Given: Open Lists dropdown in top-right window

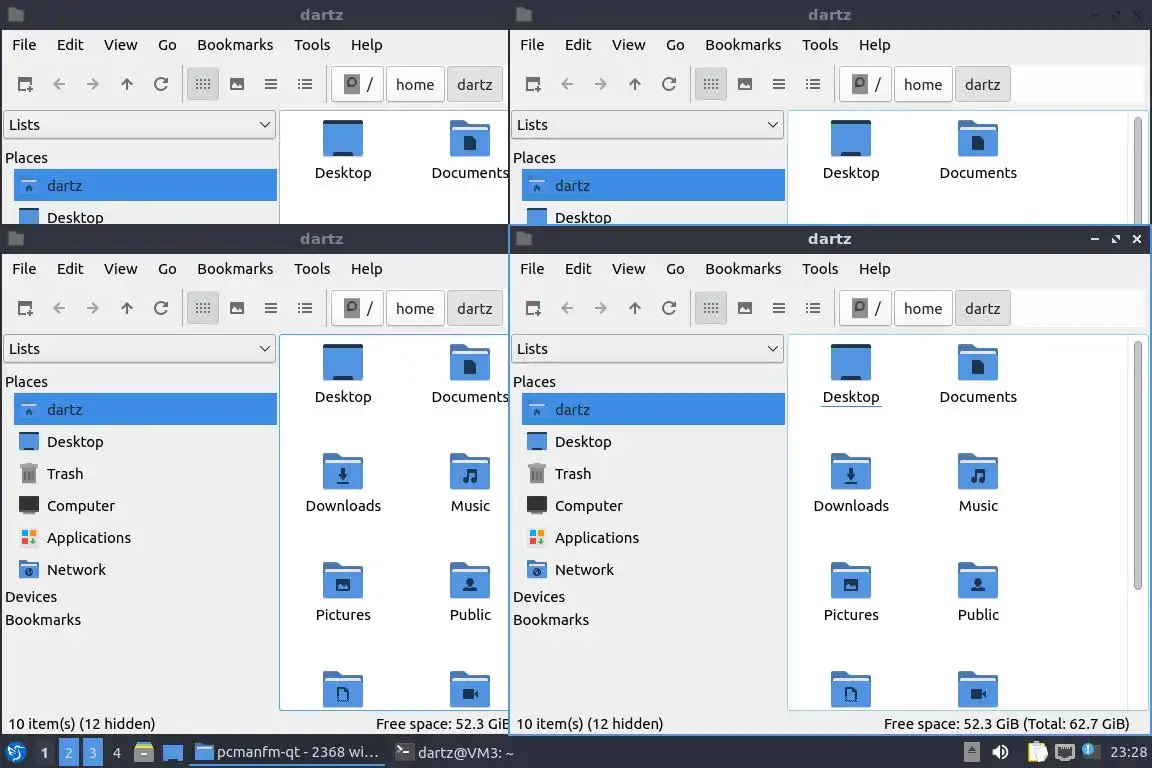Looking at the screenshot, I should pyautogui.click(x=647, y=124).
